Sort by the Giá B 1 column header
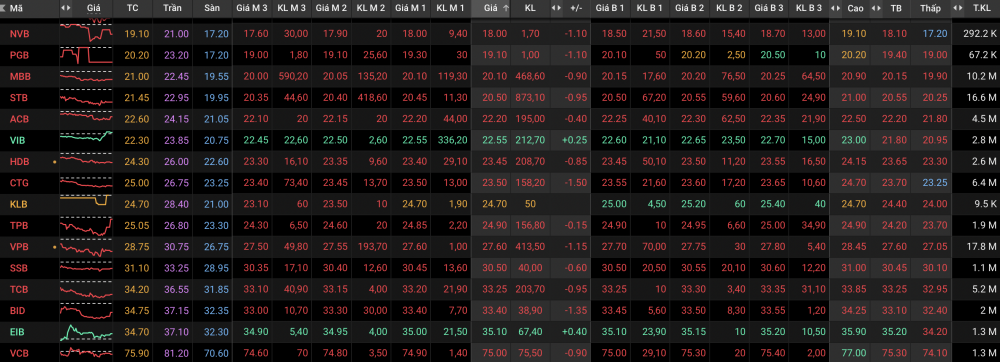Image resolution: width=1000 pixels, height=362 pixels. [x=610, y=8]
